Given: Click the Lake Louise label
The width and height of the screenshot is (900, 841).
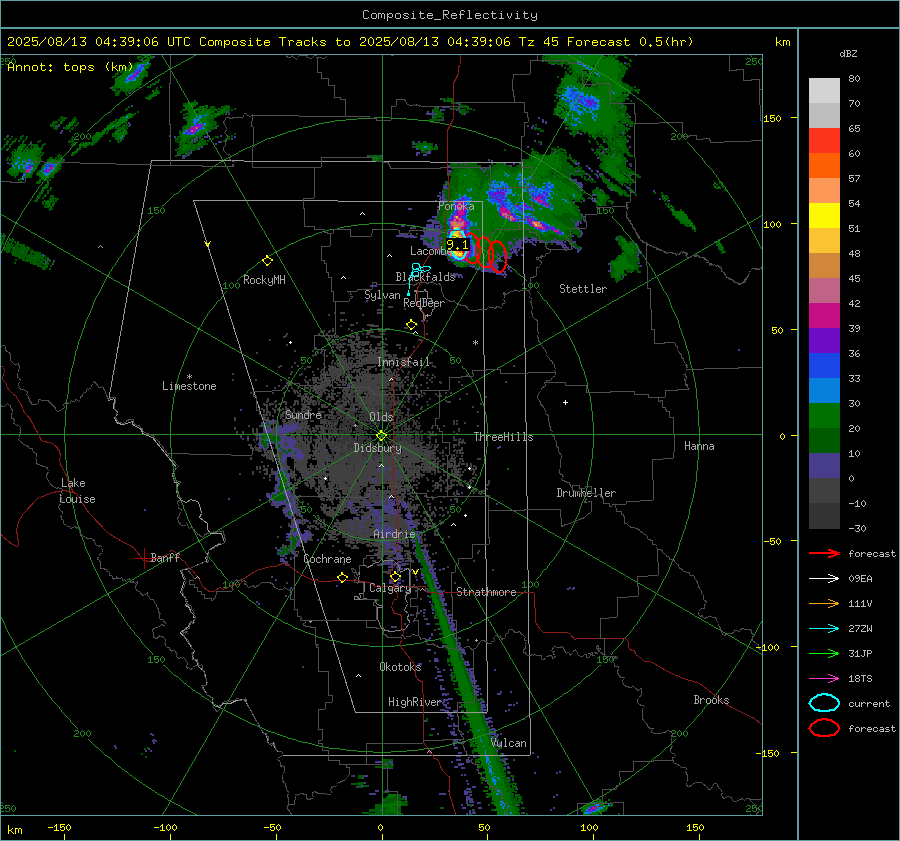Looking at the screenshot, I should (x=77, y=491).
